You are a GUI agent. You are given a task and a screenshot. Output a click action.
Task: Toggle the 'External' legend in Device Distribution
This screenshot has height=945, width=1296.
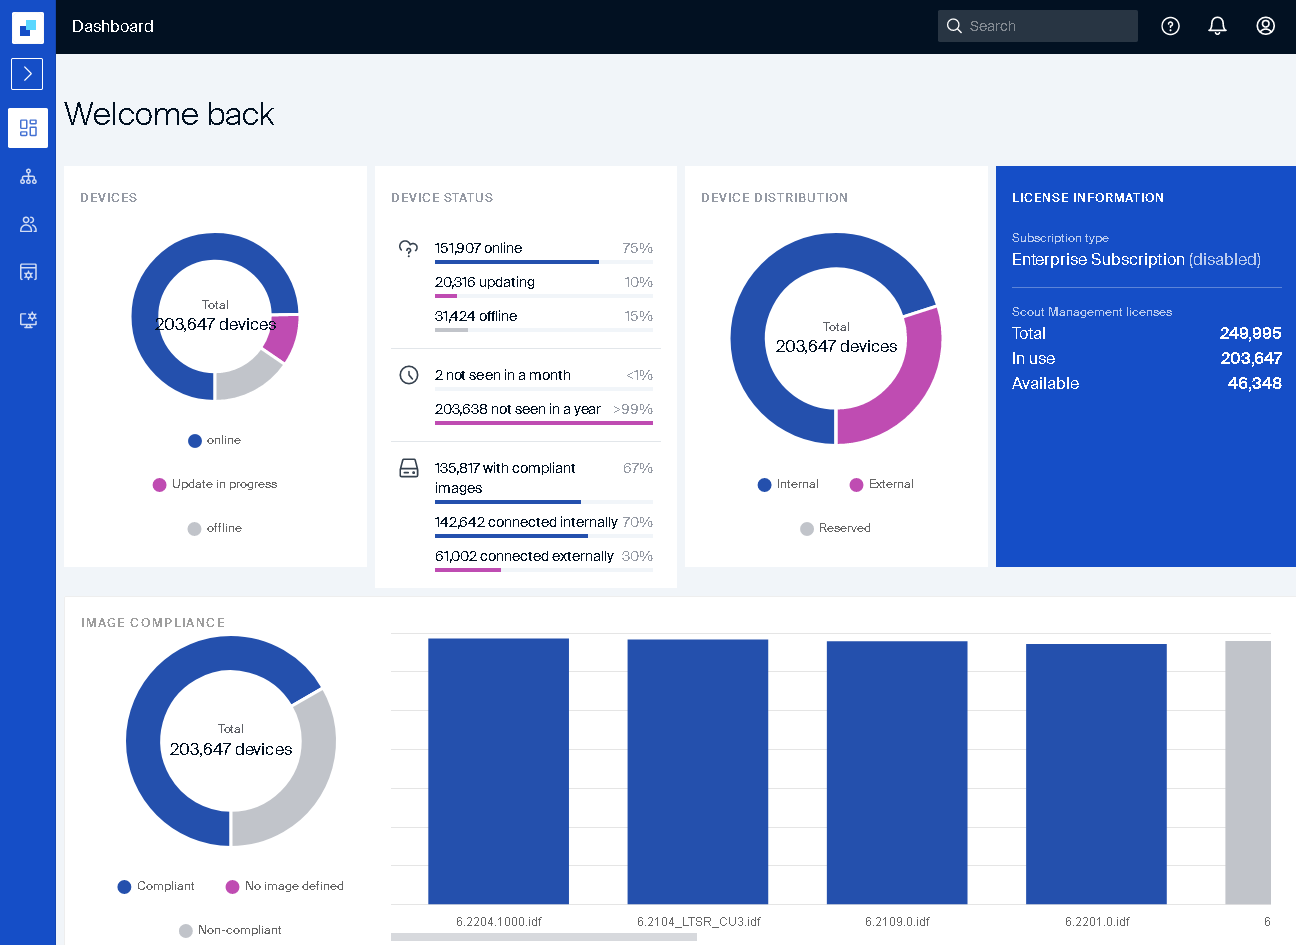[881, 484]
